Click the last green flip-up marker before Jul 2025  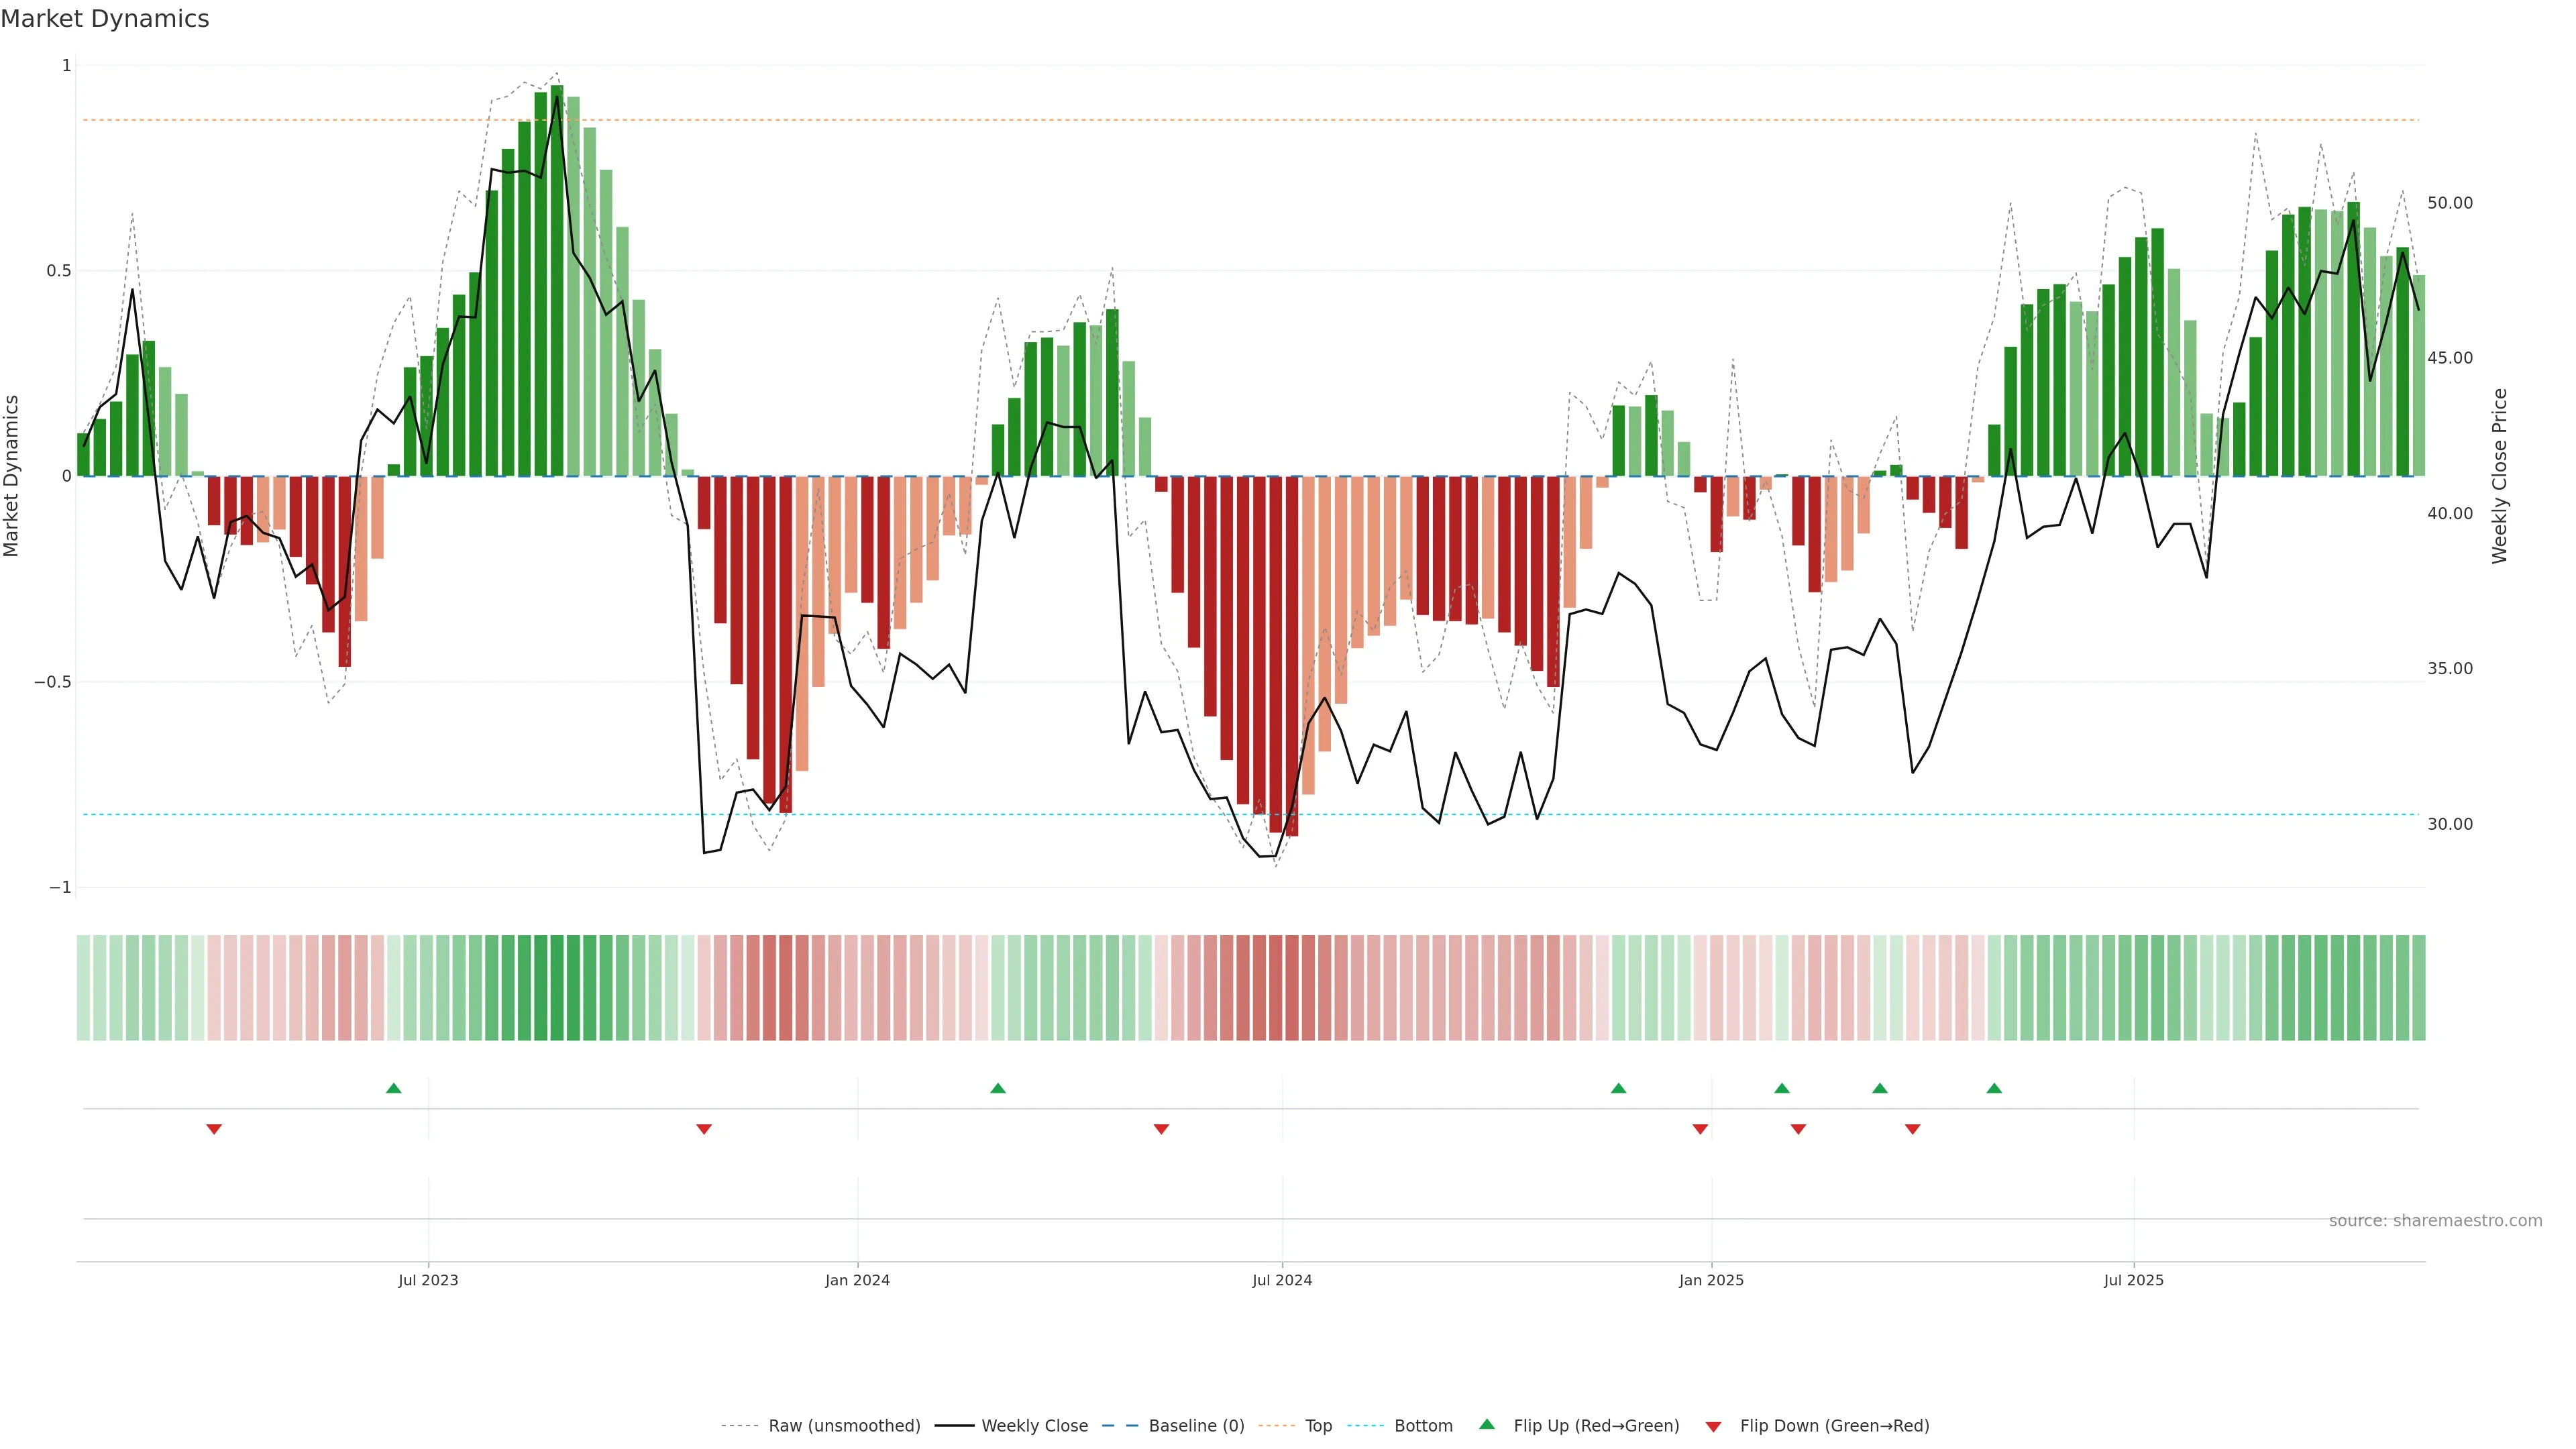pyautogui.click(x=1994, y=1088)
